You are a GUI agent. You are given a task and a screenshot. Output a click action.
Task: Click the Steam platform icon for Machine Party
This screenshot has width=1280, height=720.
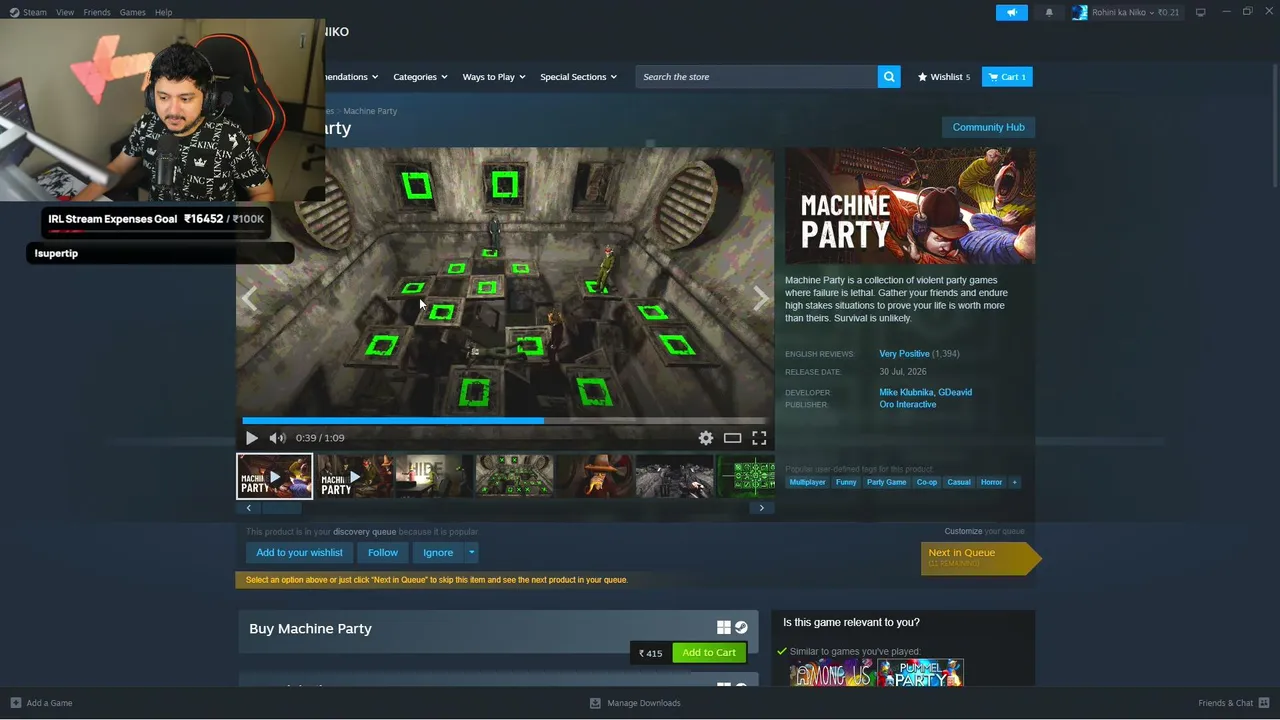pyautogui.click(x=741, y=628)
